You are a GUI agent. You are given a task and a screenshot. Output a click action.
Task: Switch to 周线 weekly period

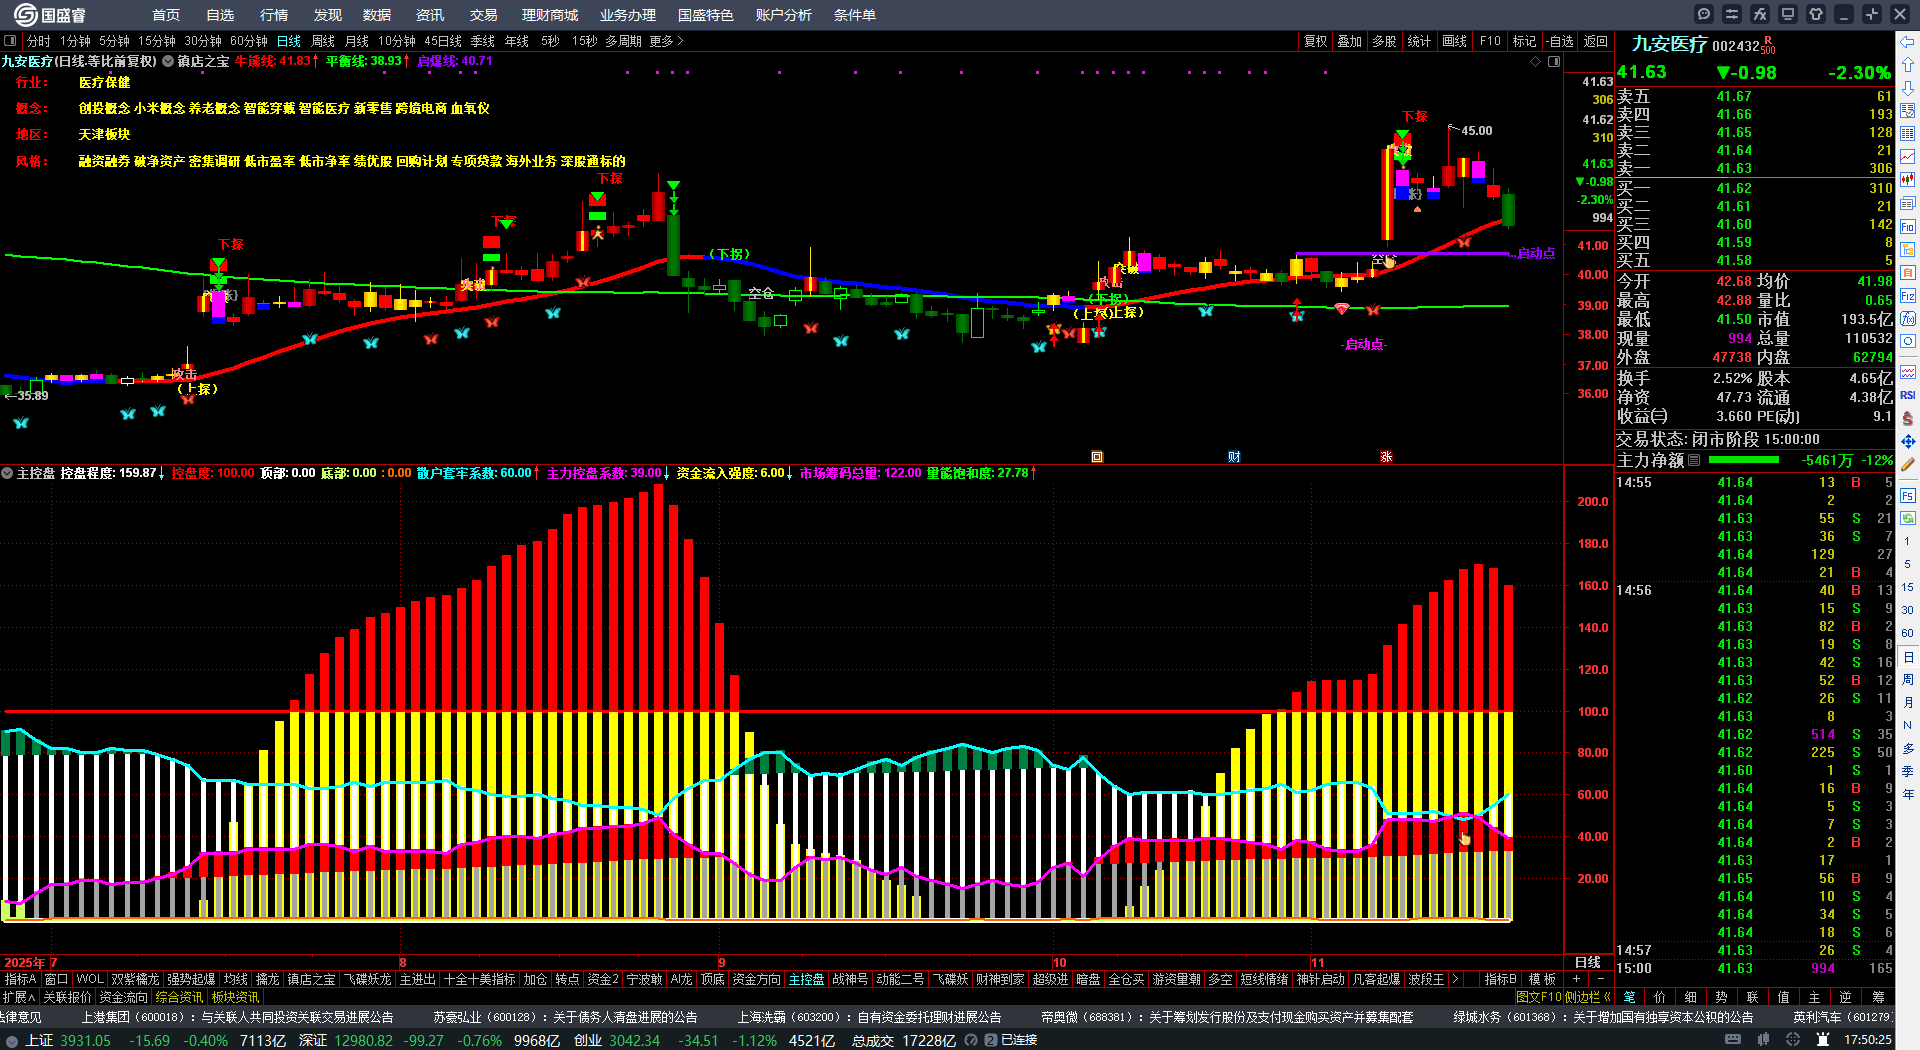[323, 41]
